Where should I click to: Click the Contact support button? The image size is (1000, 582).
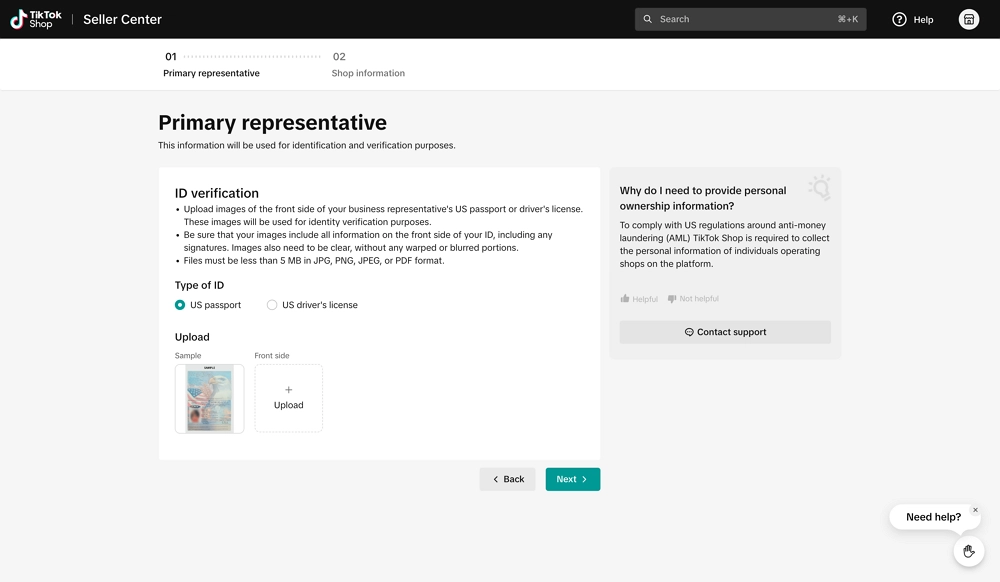(724, 331)
